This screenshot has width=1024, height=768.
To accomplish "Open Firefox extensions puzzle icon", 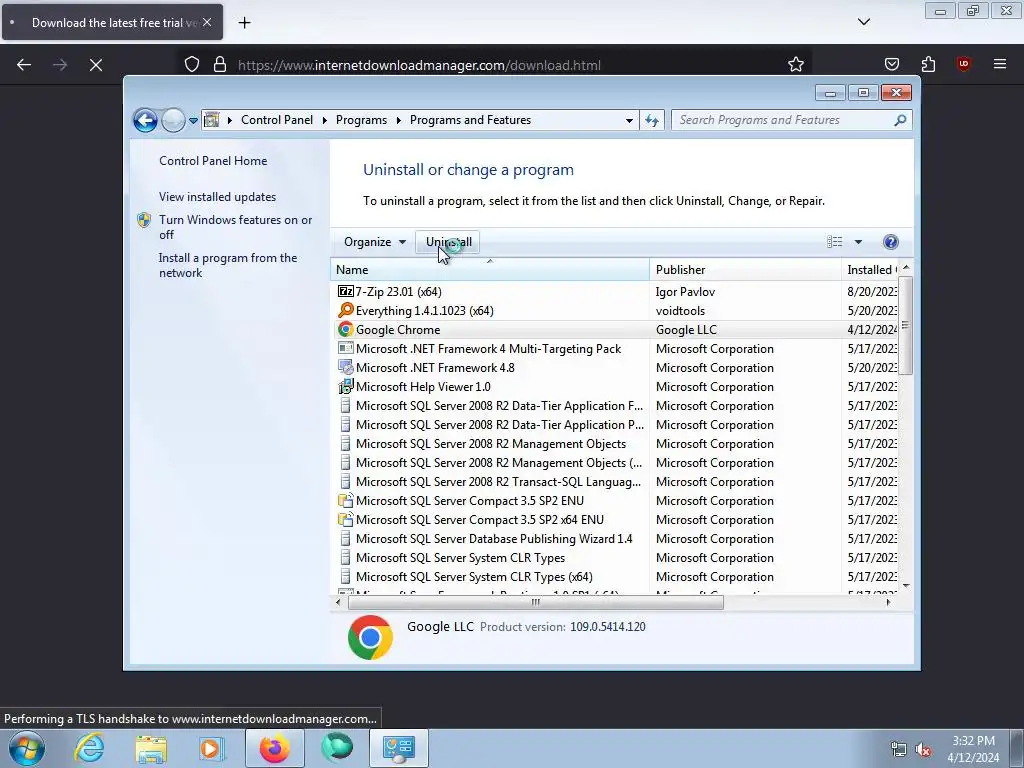I will point(928,64).
